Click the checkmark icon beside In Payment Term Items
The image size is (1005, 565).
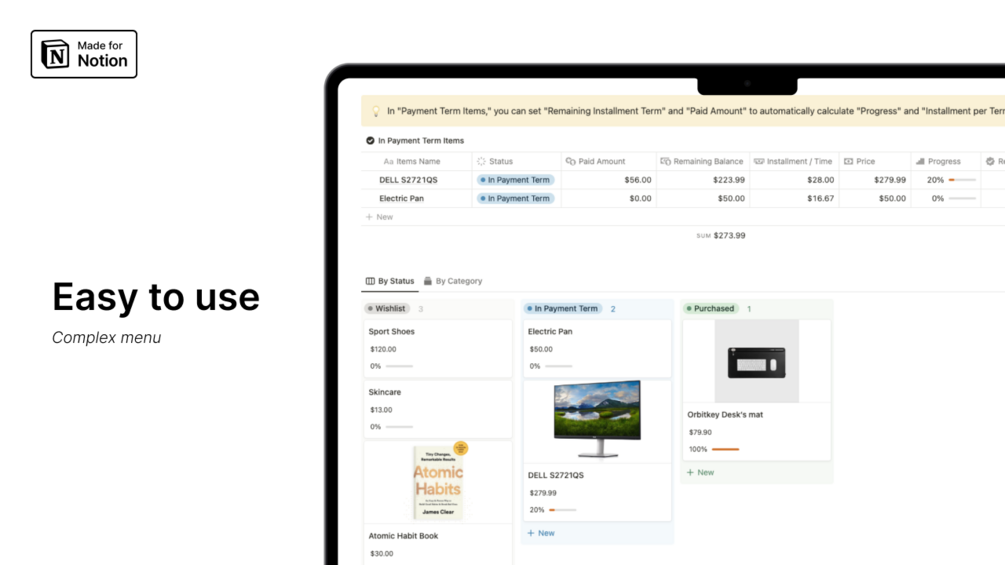[370, 140]
